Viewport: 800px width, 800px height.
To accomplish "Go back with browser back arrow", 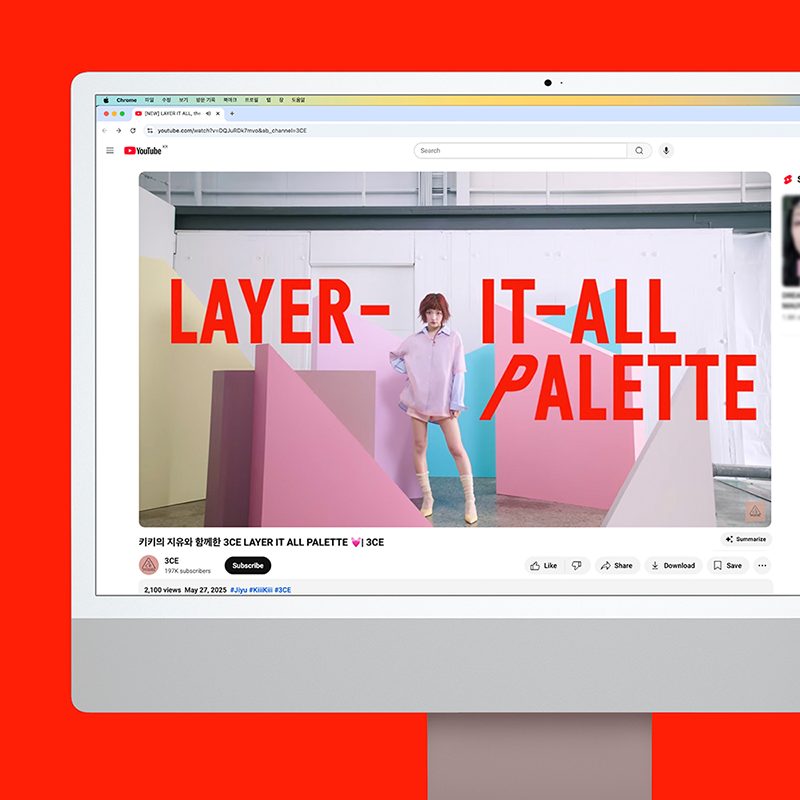I will (x=105, y=131).
